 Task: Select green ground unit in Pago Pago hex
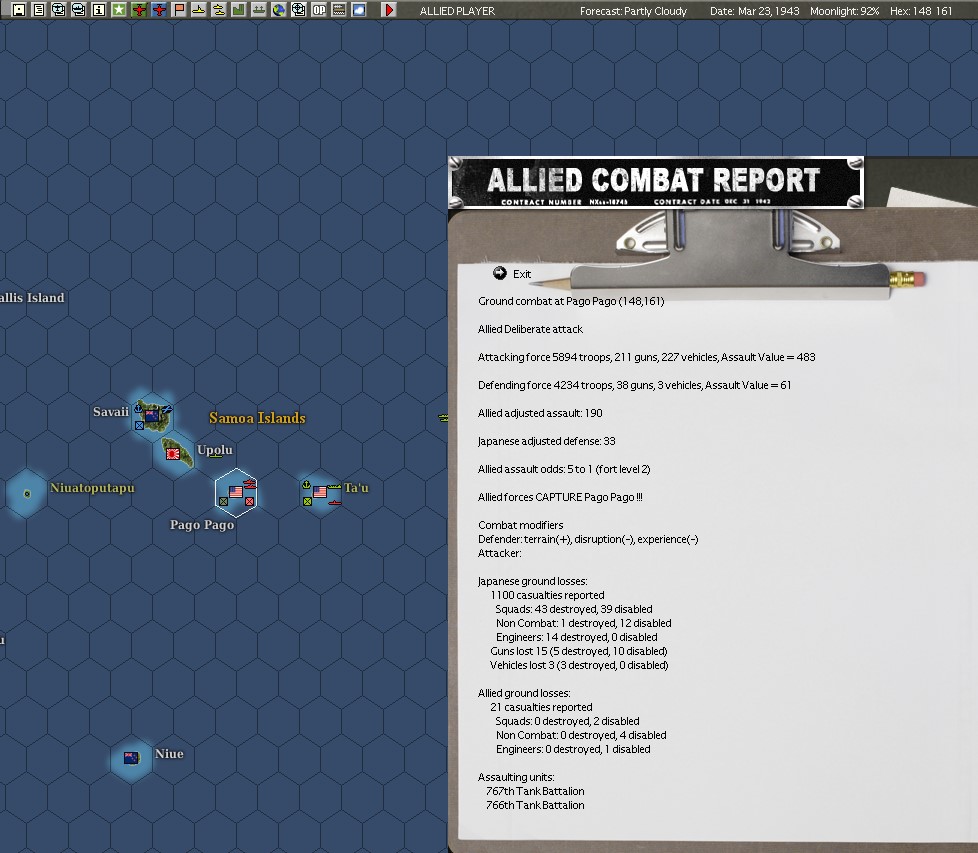click(x=223, y=501)
